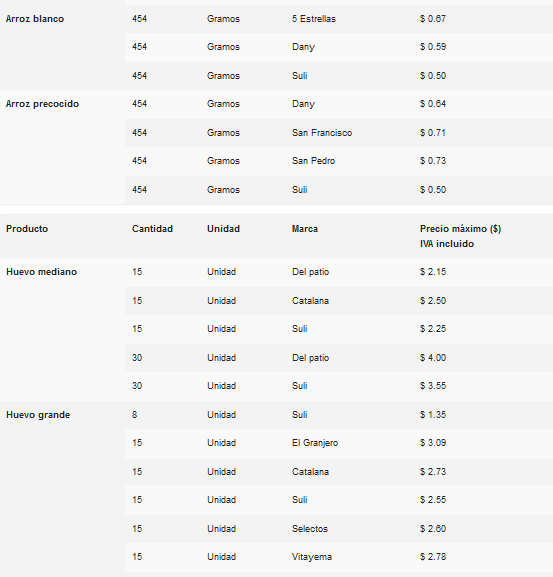Select the San Pedro brand cell
553x577 pixels.
313,161
